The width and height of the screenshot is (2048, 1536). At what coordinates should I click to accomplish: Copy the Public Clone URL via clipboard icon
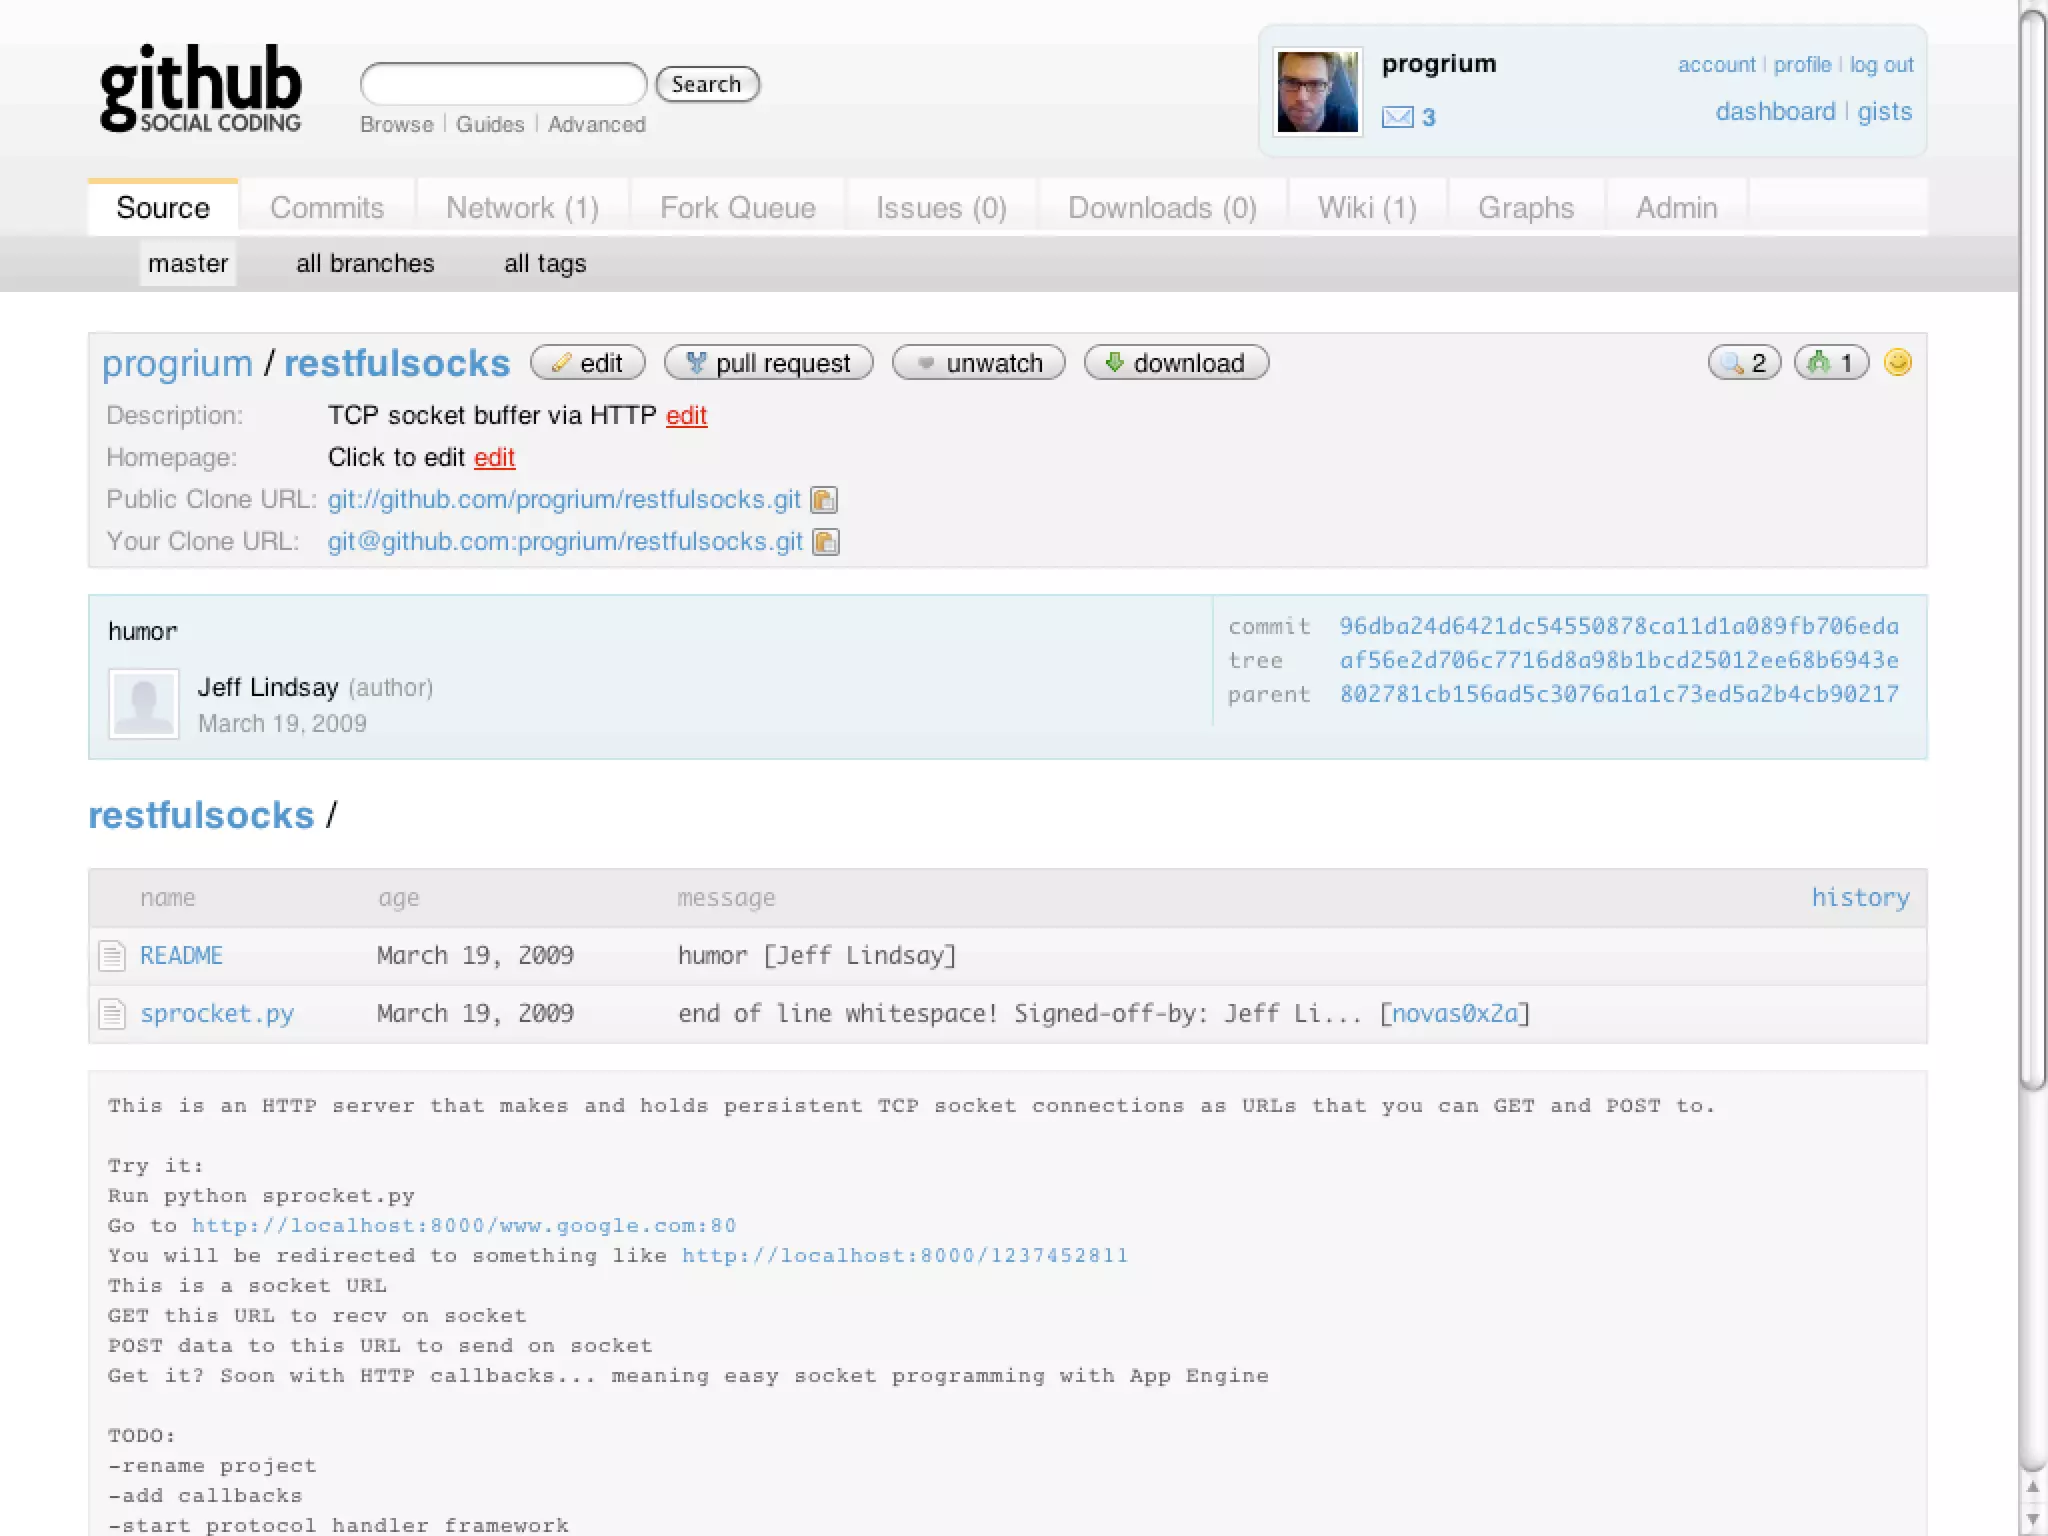(824, 499)
